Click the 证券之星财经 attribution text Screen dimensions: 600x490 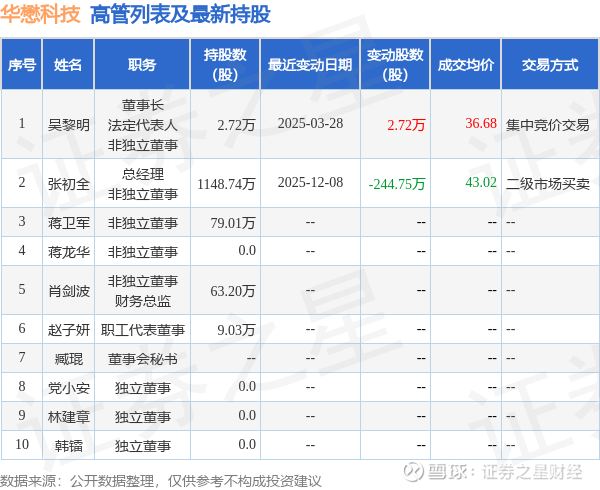click(532, 472)
